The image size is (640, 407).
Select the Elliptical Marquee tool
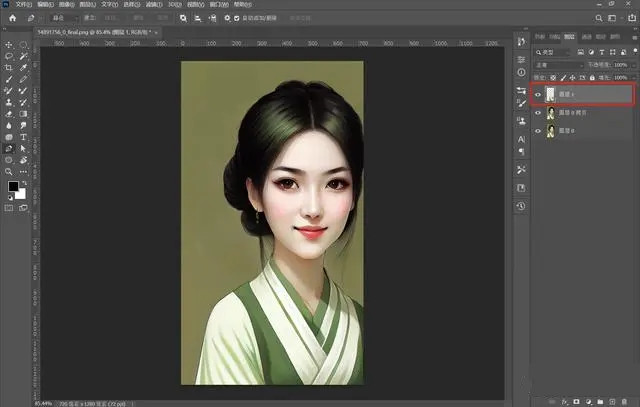click(x=23, y=44)
